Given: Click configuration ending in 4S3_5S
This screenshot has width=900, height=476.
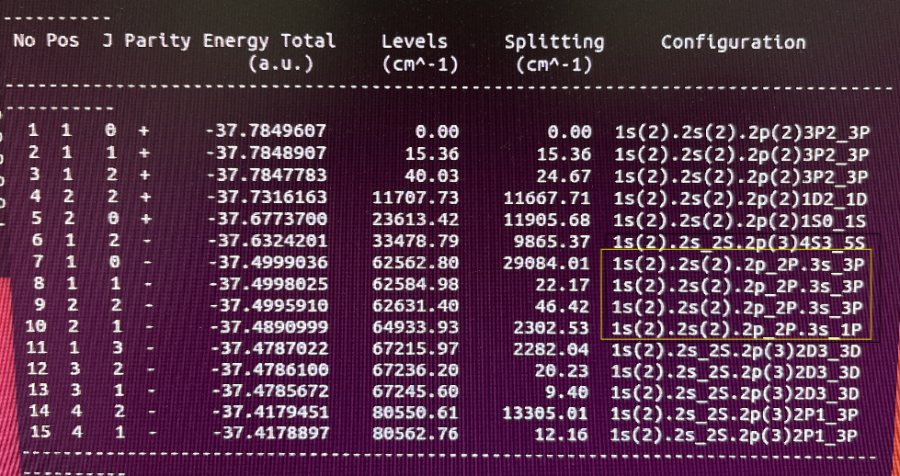Looking at the screenshot, I should (740, 243).
